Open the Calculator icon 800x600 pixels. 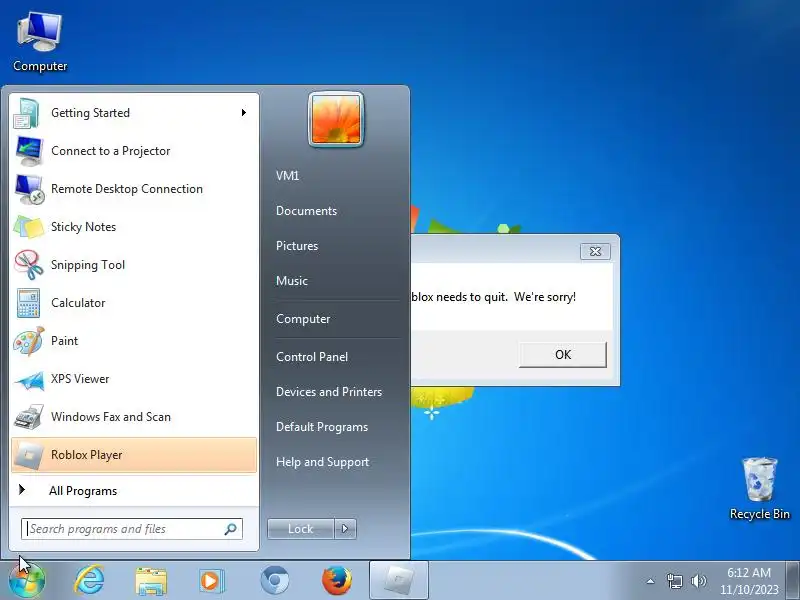(28, 303)
